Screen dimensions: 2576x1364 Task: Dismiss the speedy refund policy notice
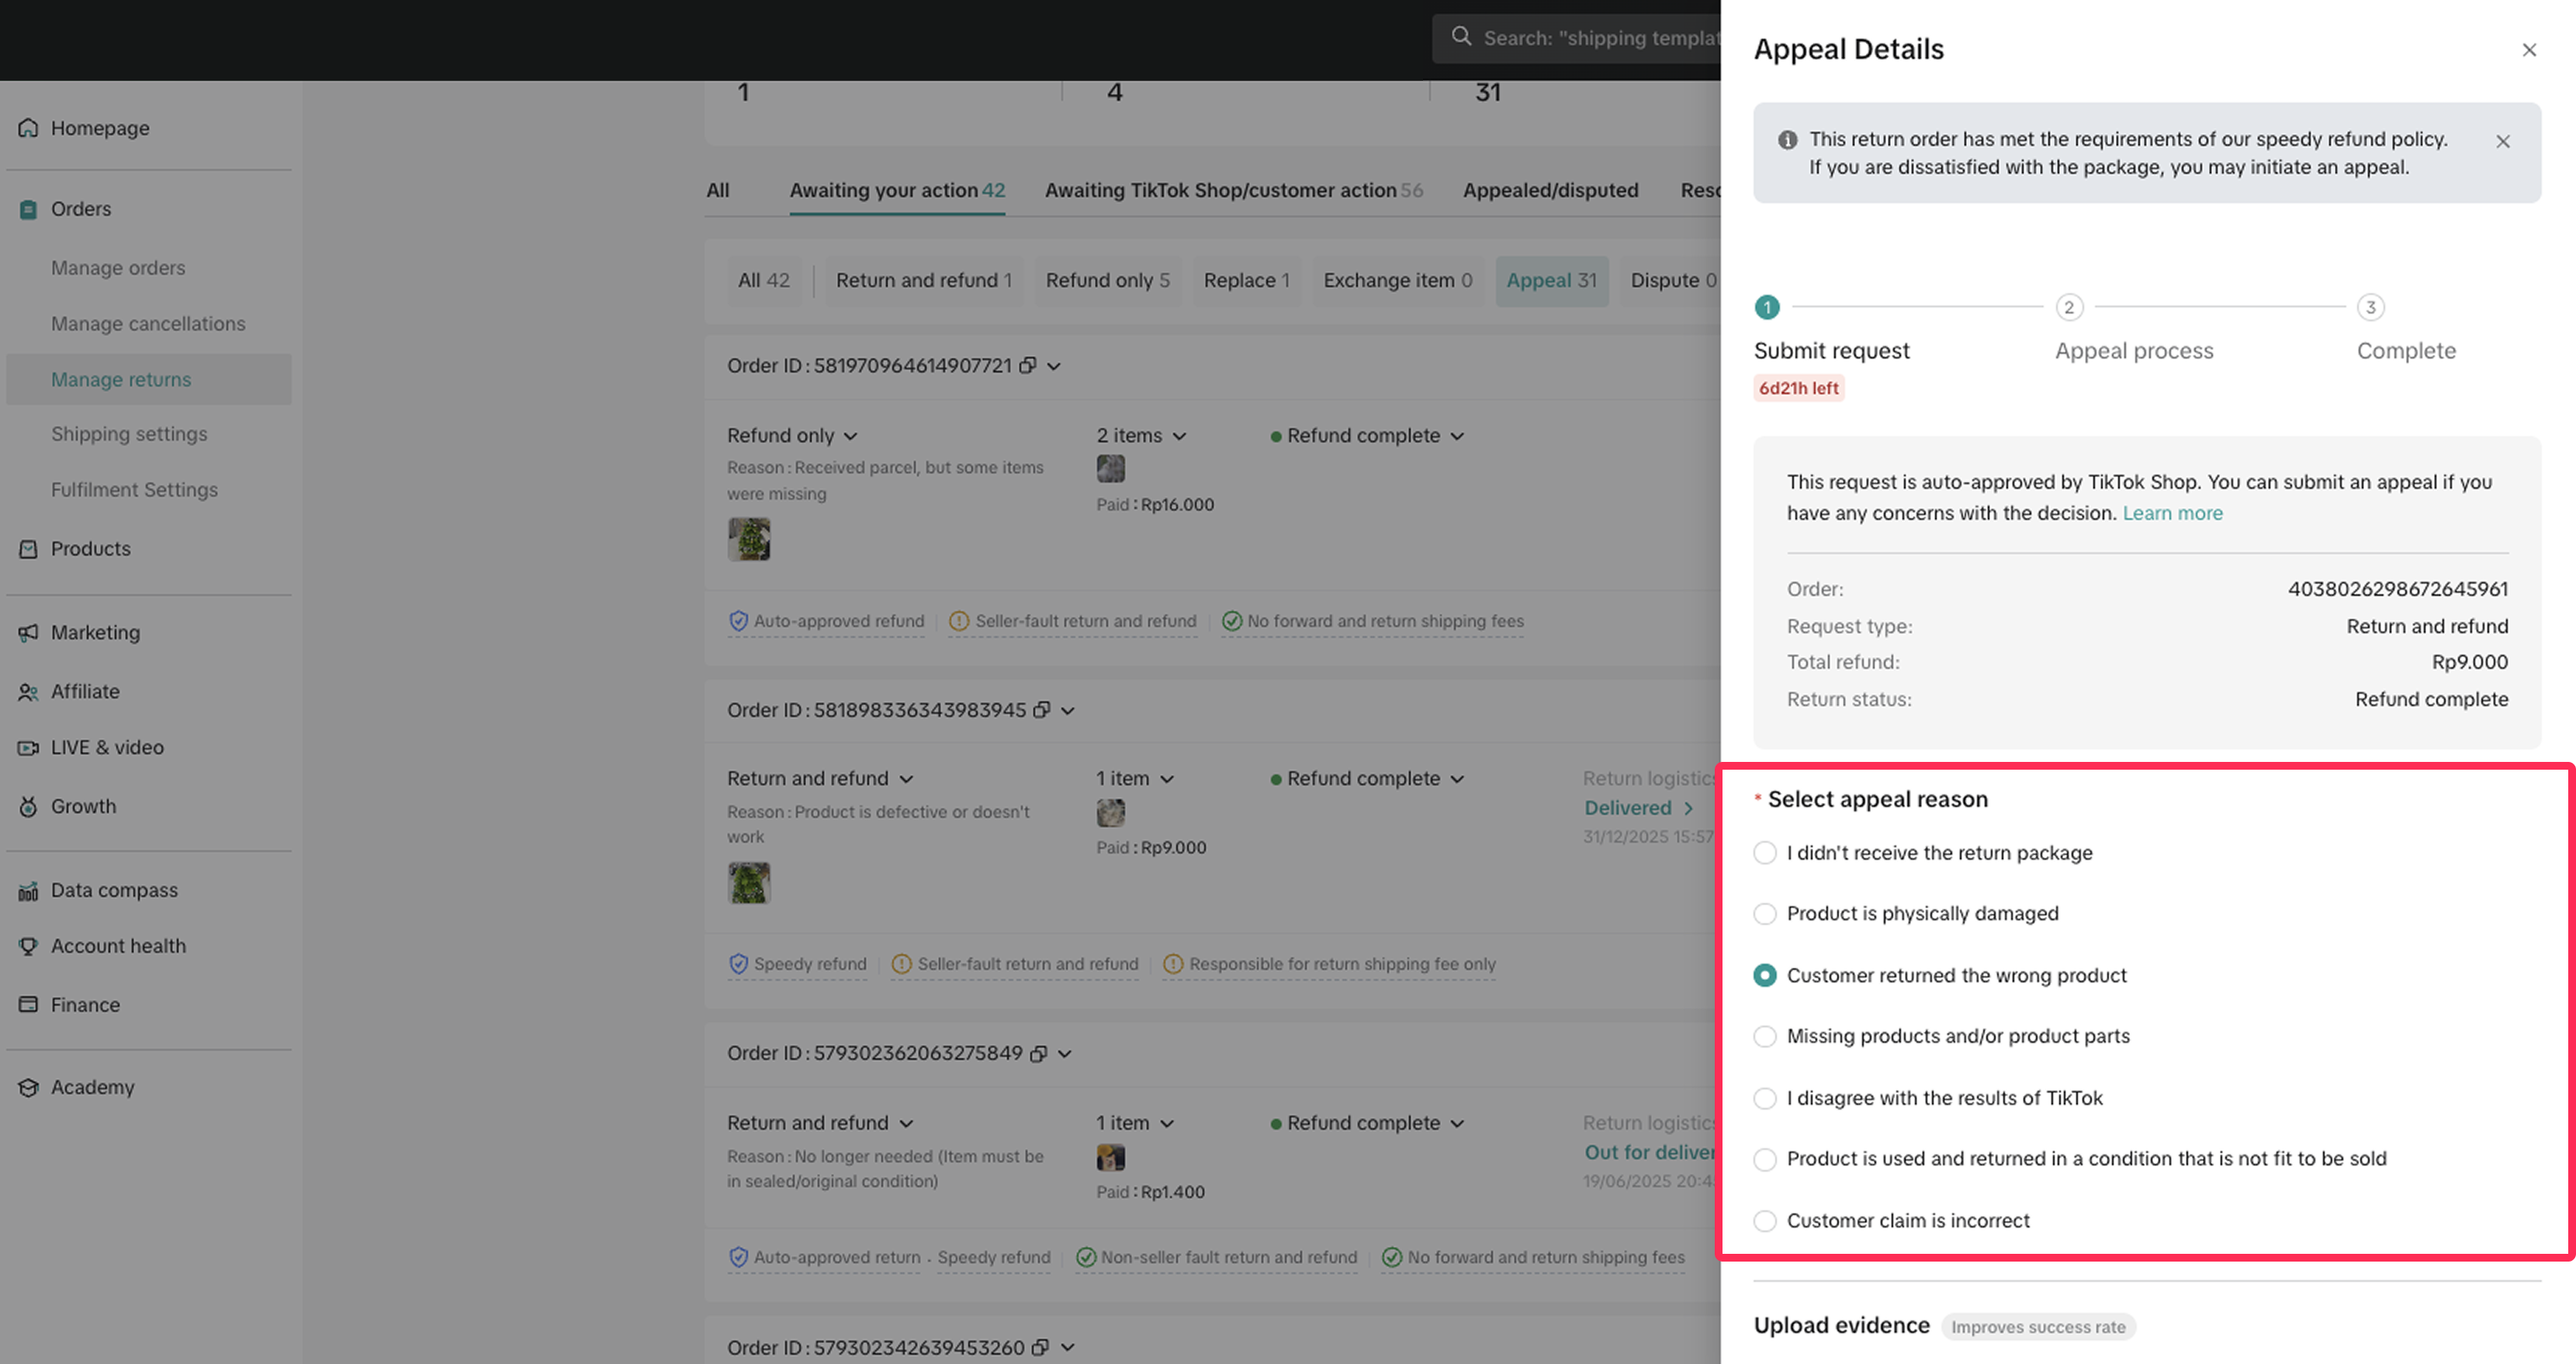pyautogui.click(x=2502, y=141)
